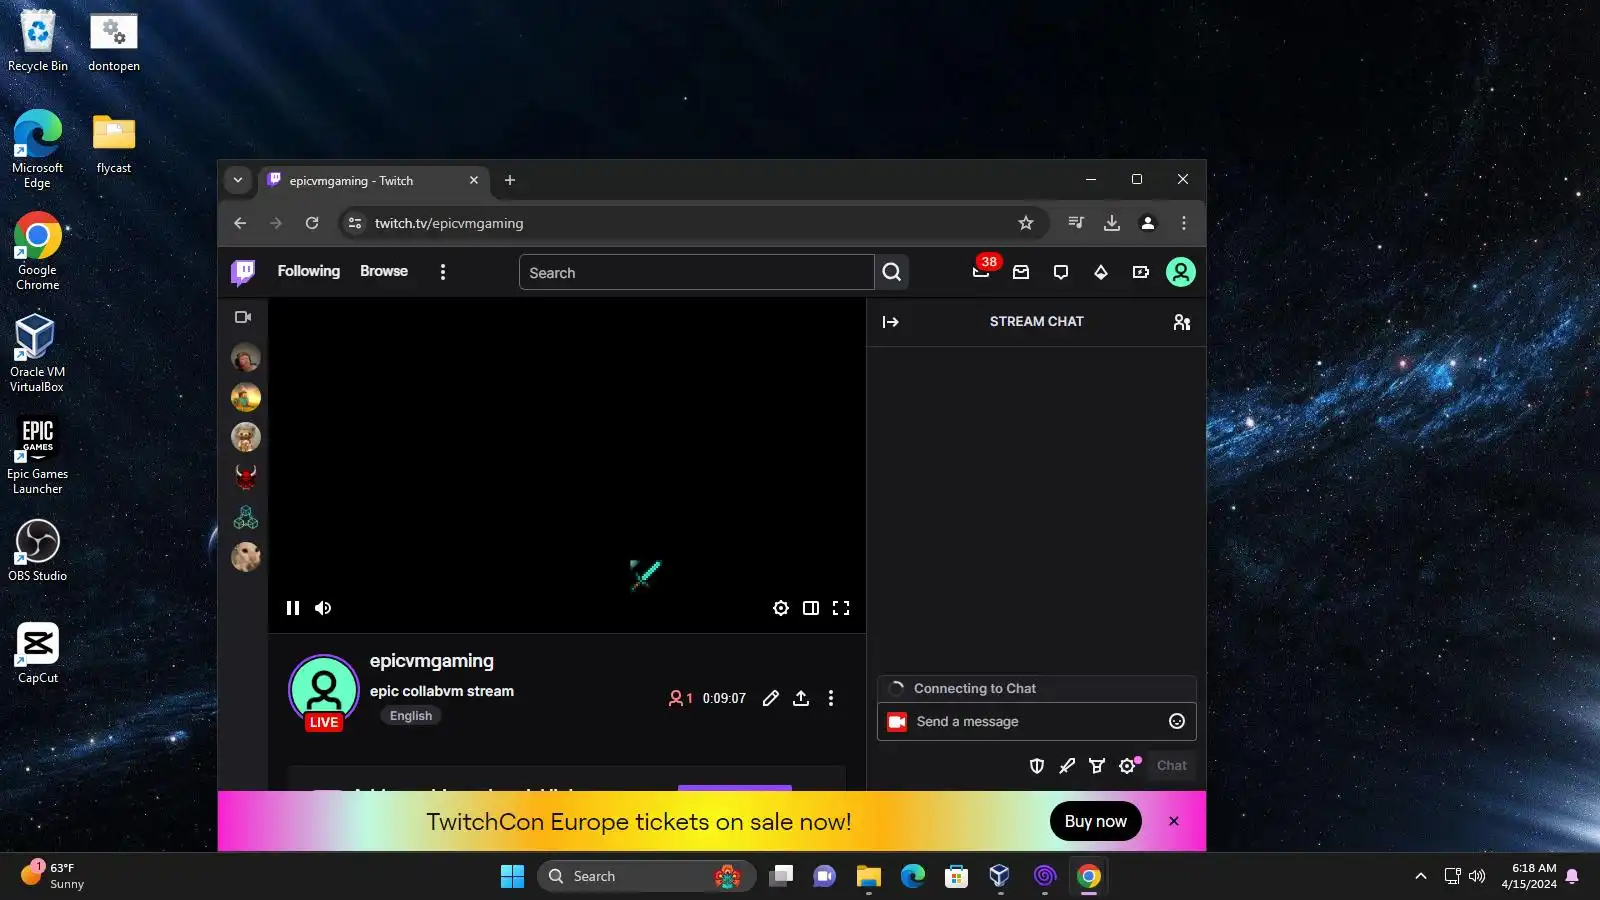The width and height of the screenshot is (1600, 900).
Task: Open the red devil channel avatar
Action: click(246, 477)
